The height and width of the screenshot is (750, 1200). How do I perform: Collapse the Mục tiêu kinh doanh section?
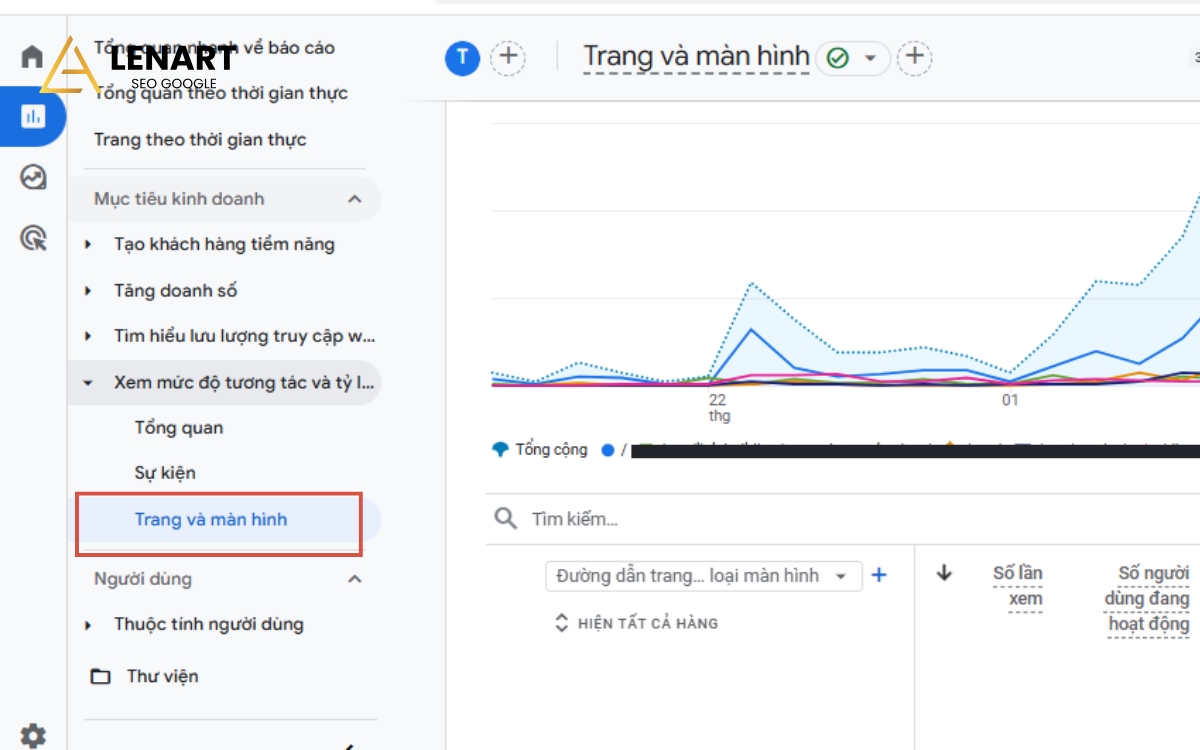354,199
